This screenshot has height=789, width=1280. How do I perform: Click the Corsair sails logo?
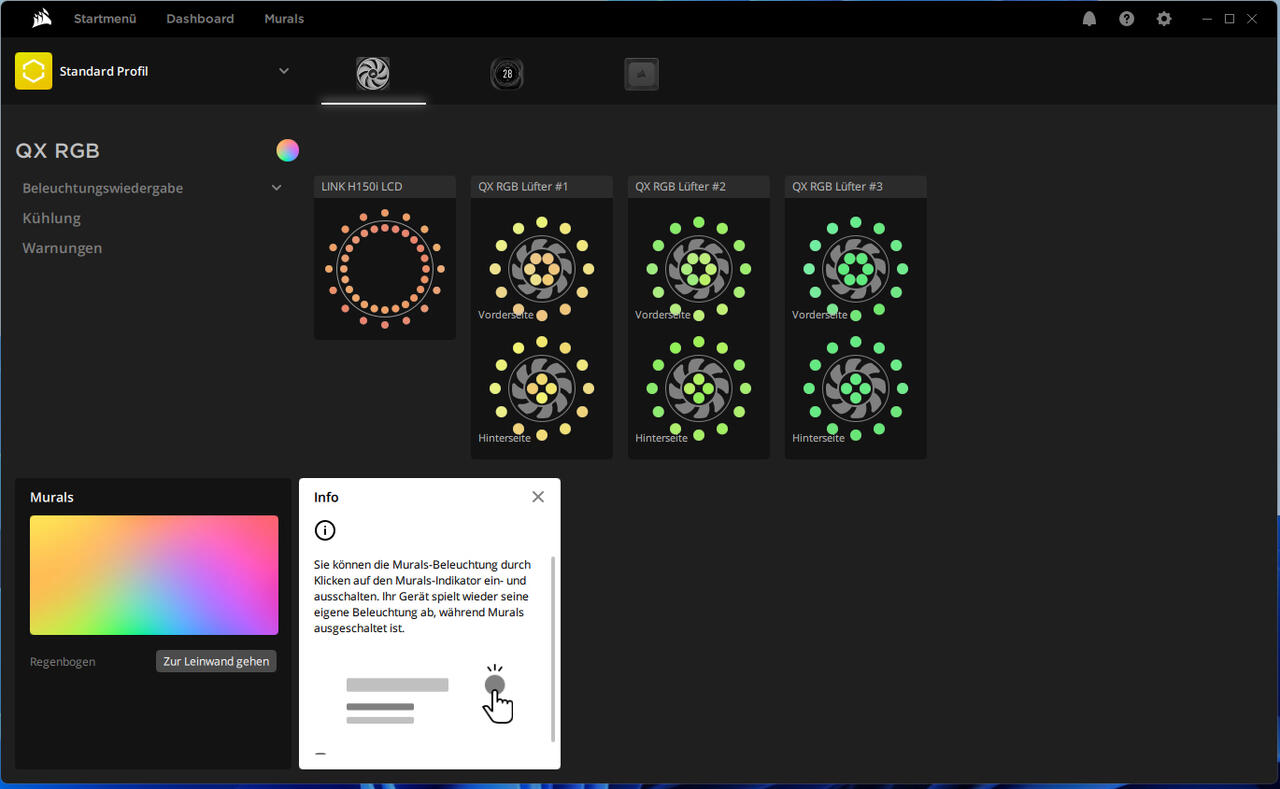41,18
